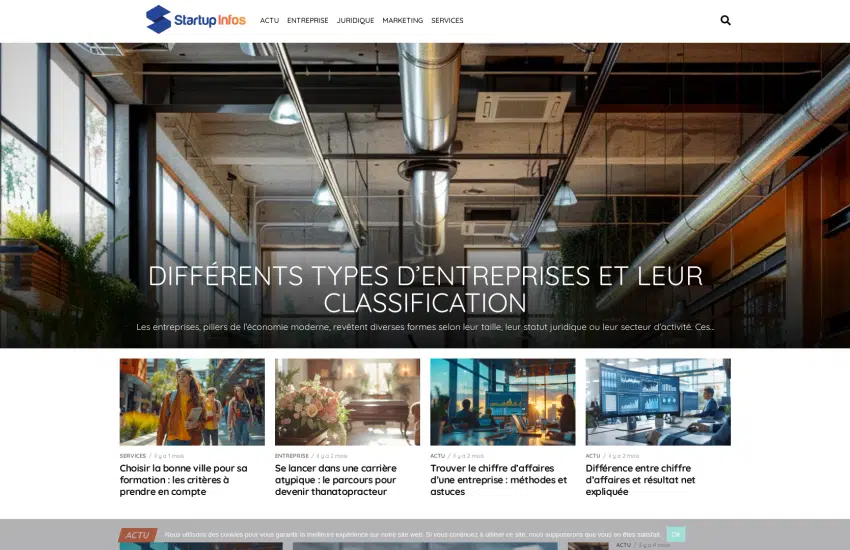Open thumbnail of sunset office meeting
The width and height of the screenshot is (850, 550).
coord(503,402)
